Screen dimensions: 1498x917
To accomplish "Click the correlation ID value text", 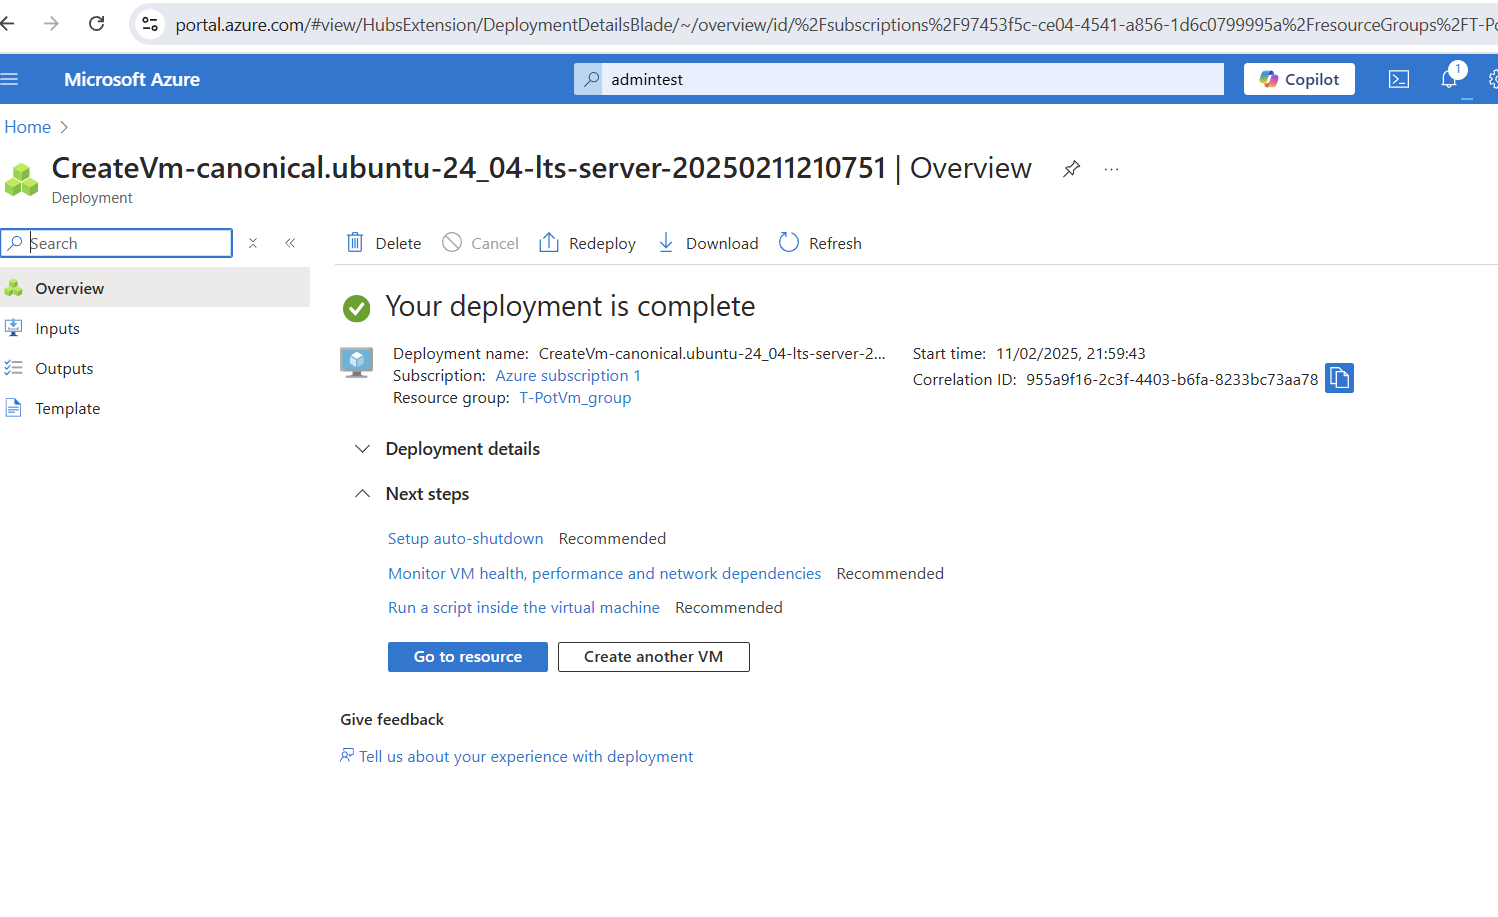I will click(x=1172, y=380).
